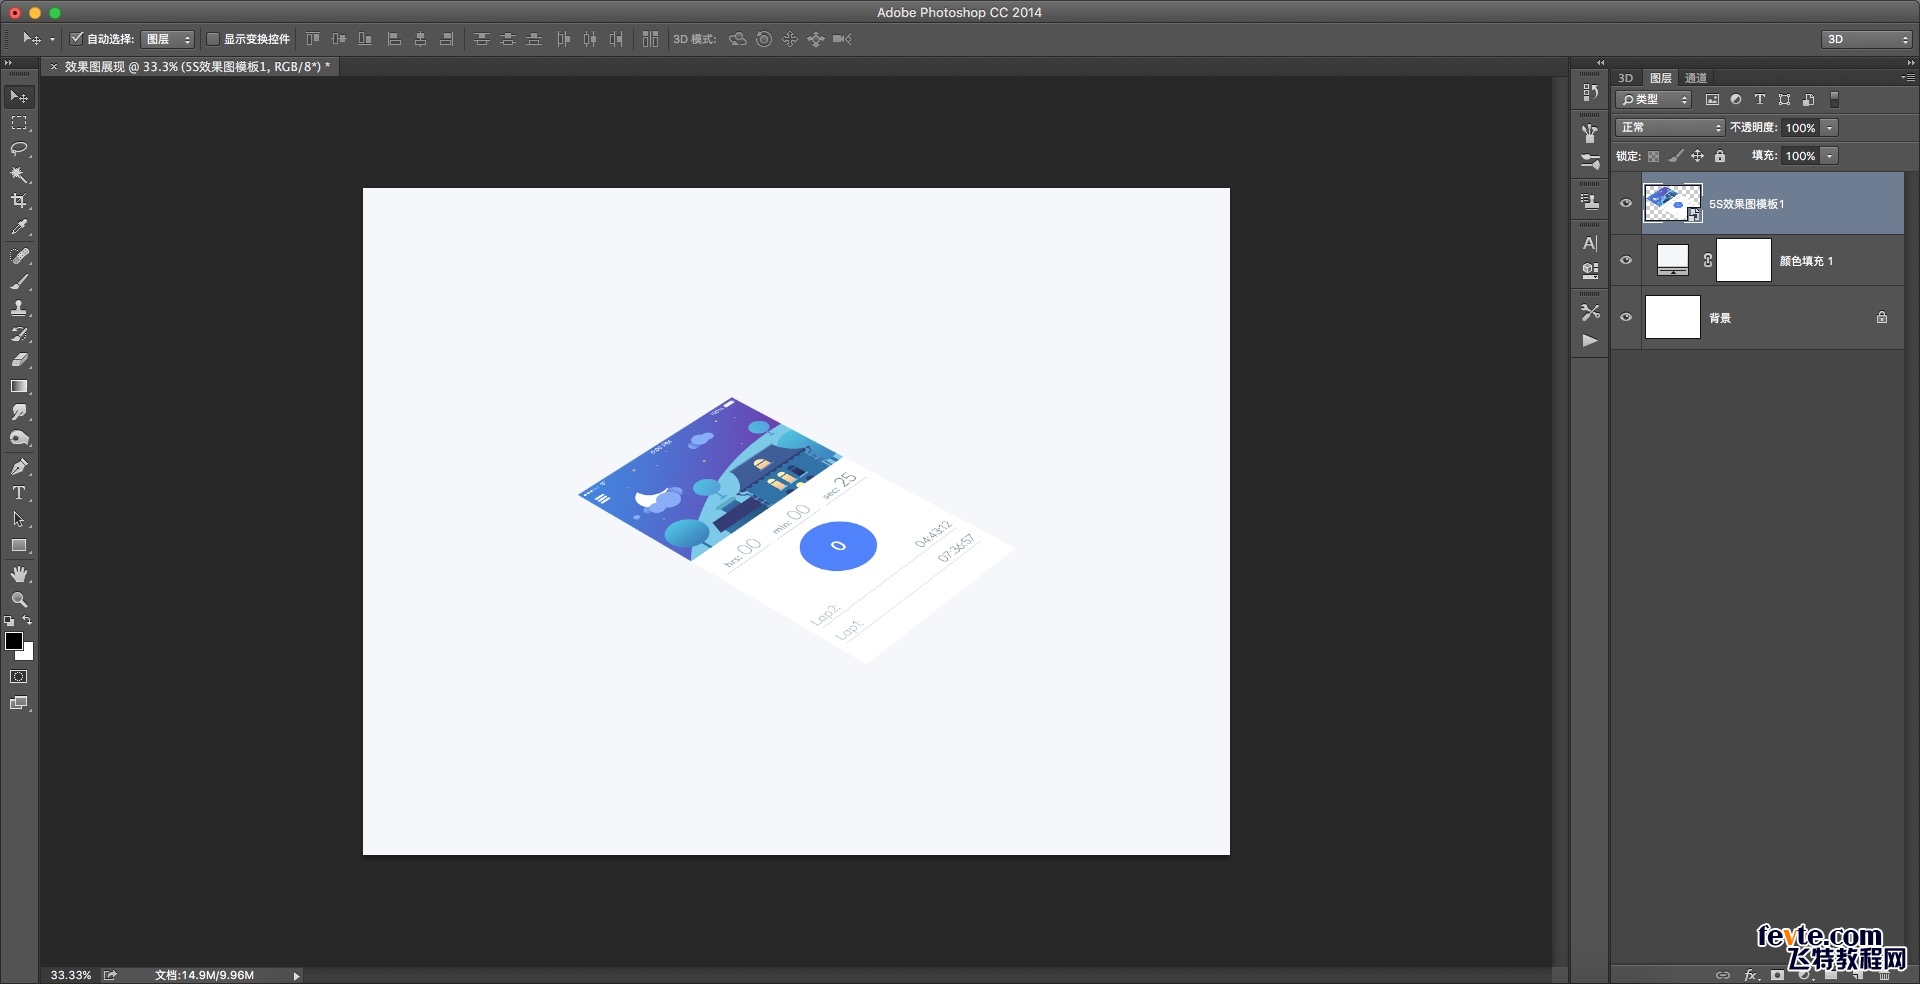Select the Gradient tool
This screenshot has height=984, width=1920.
19,386
